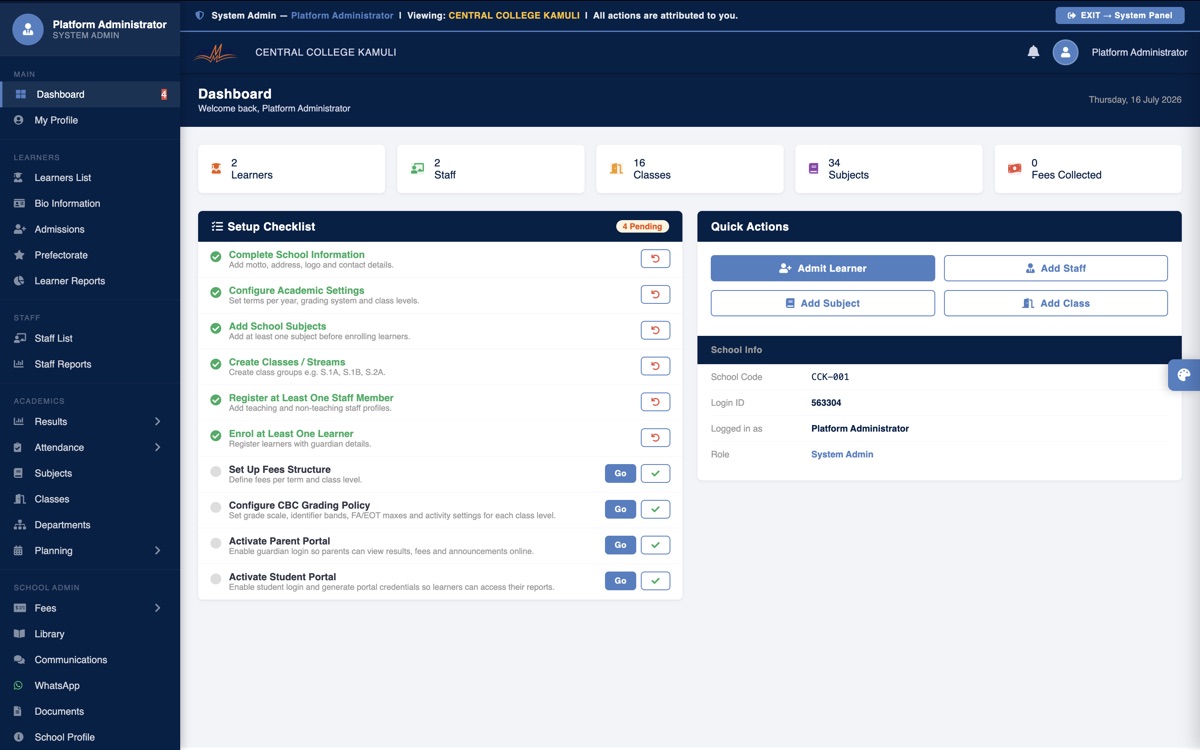The width and height of the screenshot is (1200, 750).
Task: Click the Prefectorate star icon
Action: pyautogui.click(x=19, y=256)
